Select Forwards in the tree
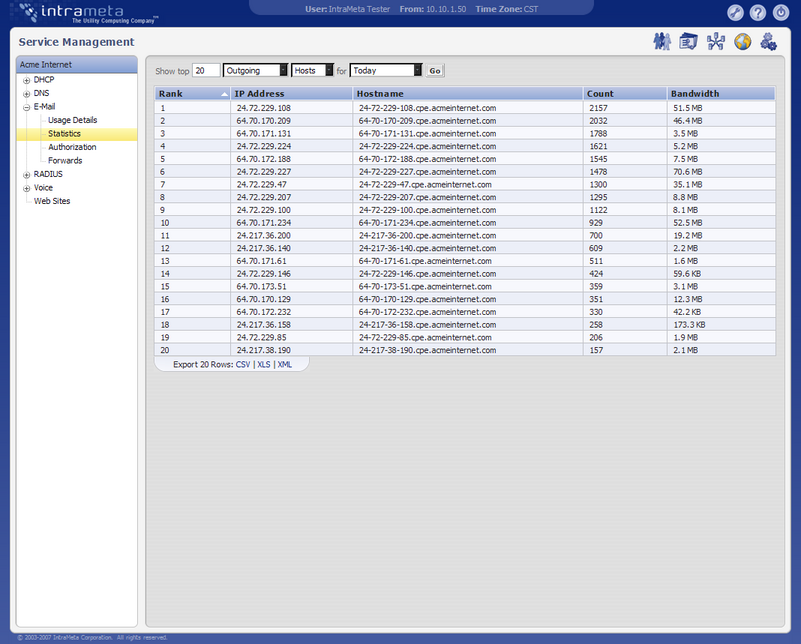801x644 pixels. pos(65,160)
